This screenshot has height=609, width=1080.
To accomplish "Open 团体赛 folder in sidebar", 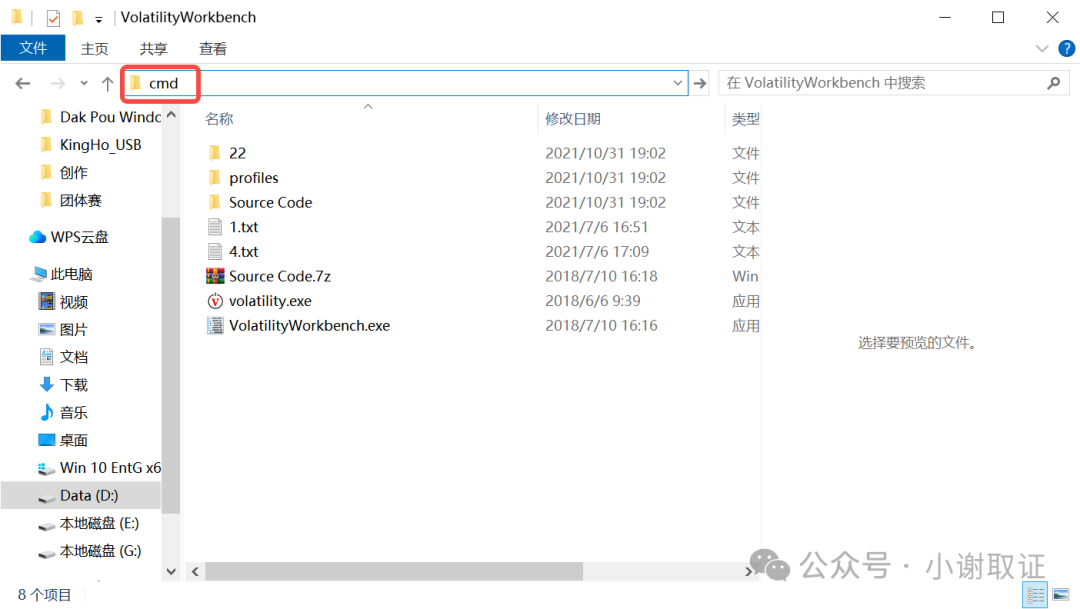I will (x=81, y=200).
